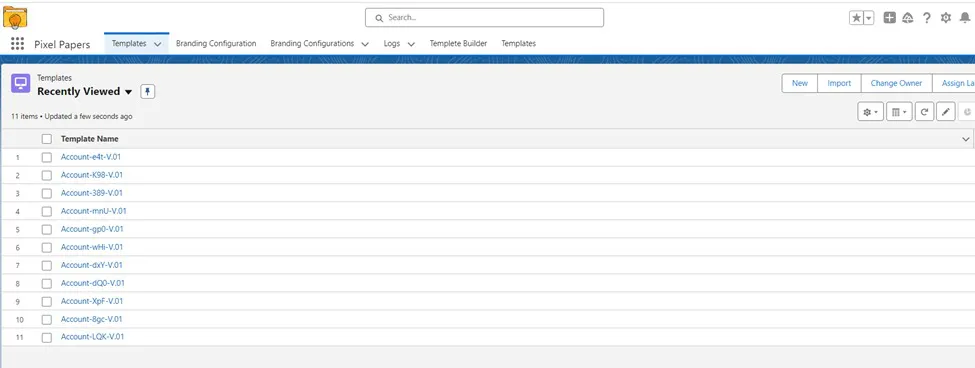The width and height of the screenshot is (975, 368).
Task: Open the Select list display table menu
Action: (x=899, y=112)
